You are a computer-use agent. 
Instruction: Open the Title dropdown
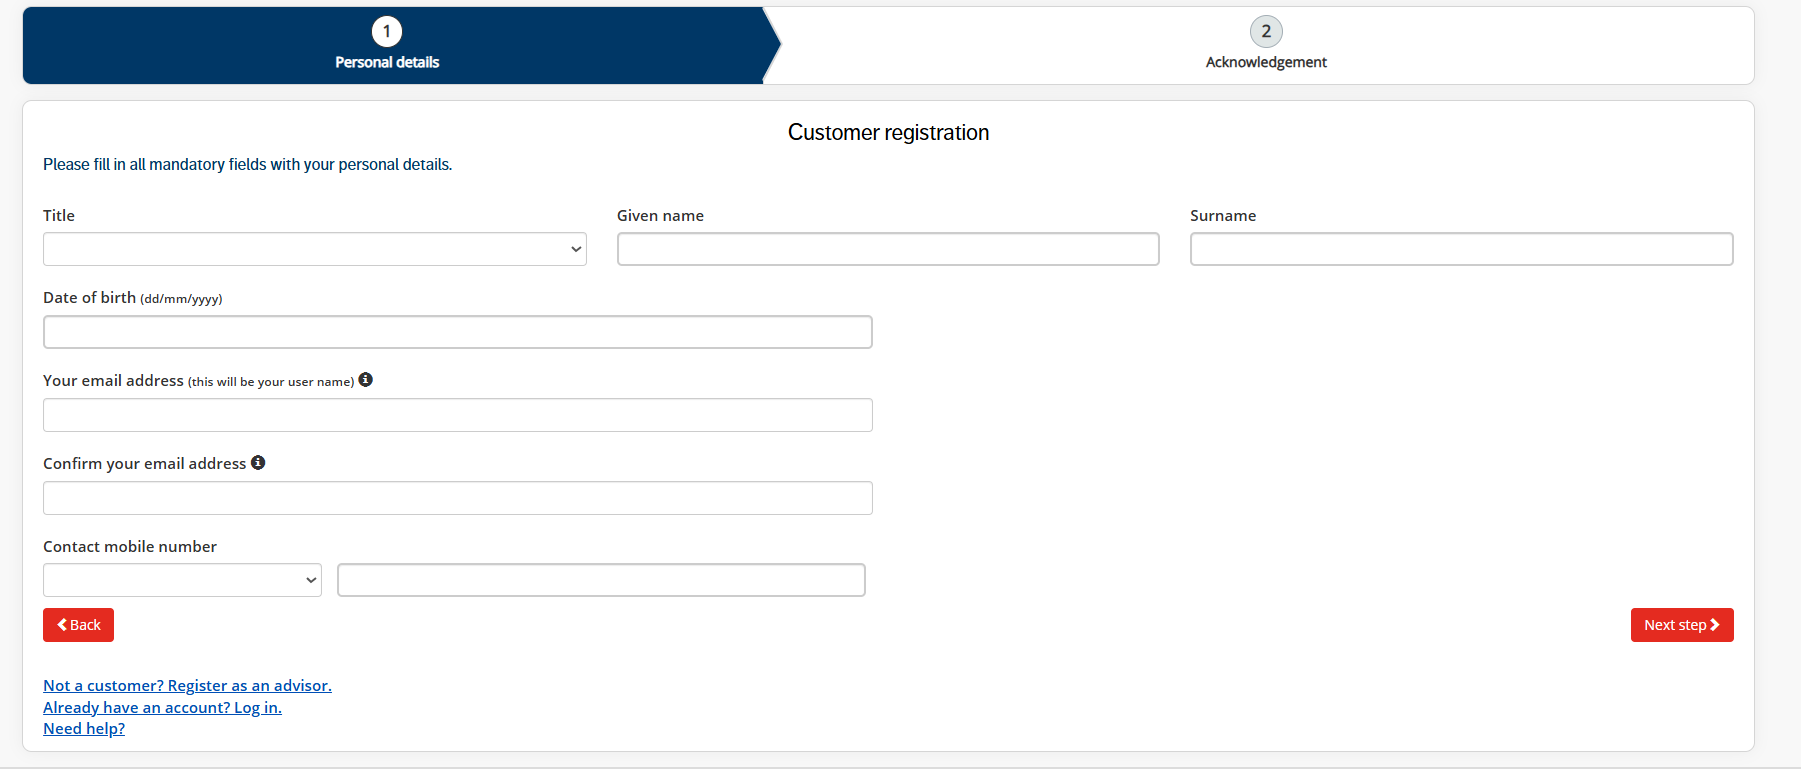[x=314, y=249]
